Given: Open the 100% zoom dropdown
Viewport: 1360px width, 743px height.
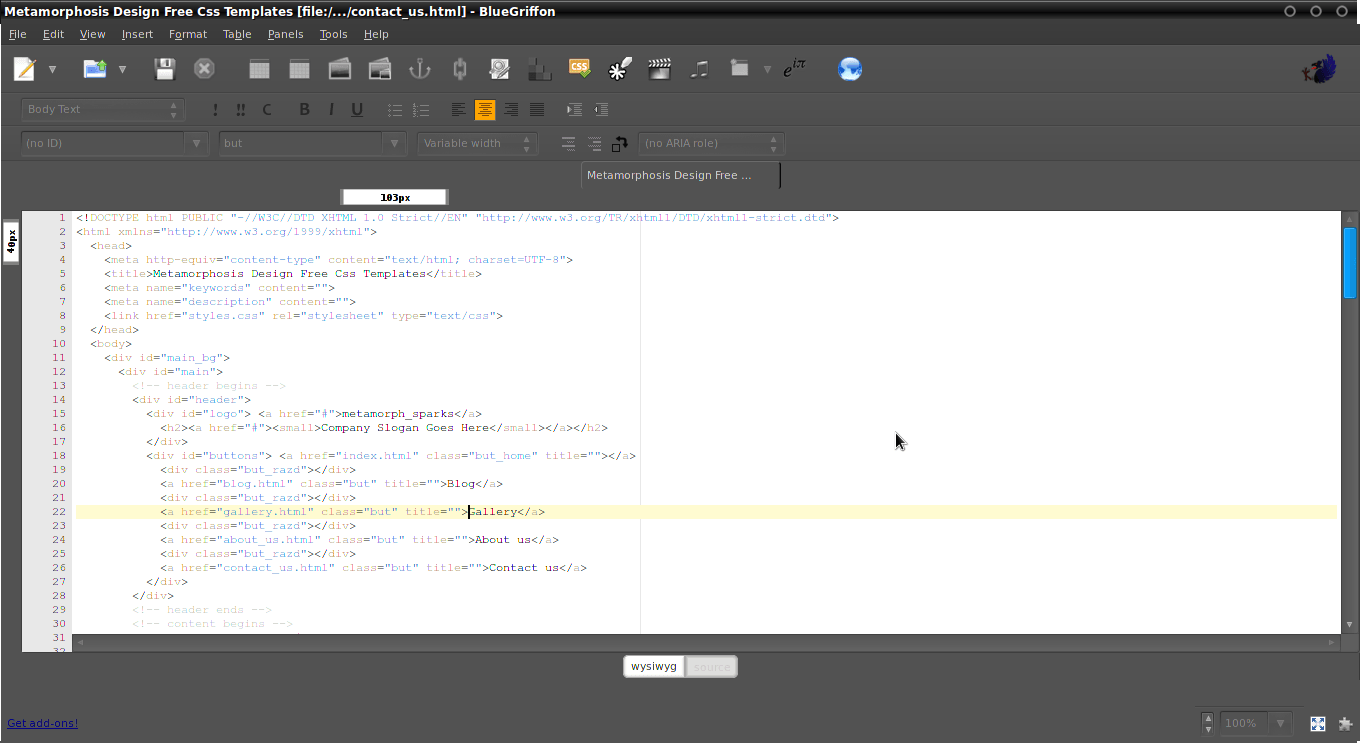Looking at the screenshot, I should [x=1255, y=723].
